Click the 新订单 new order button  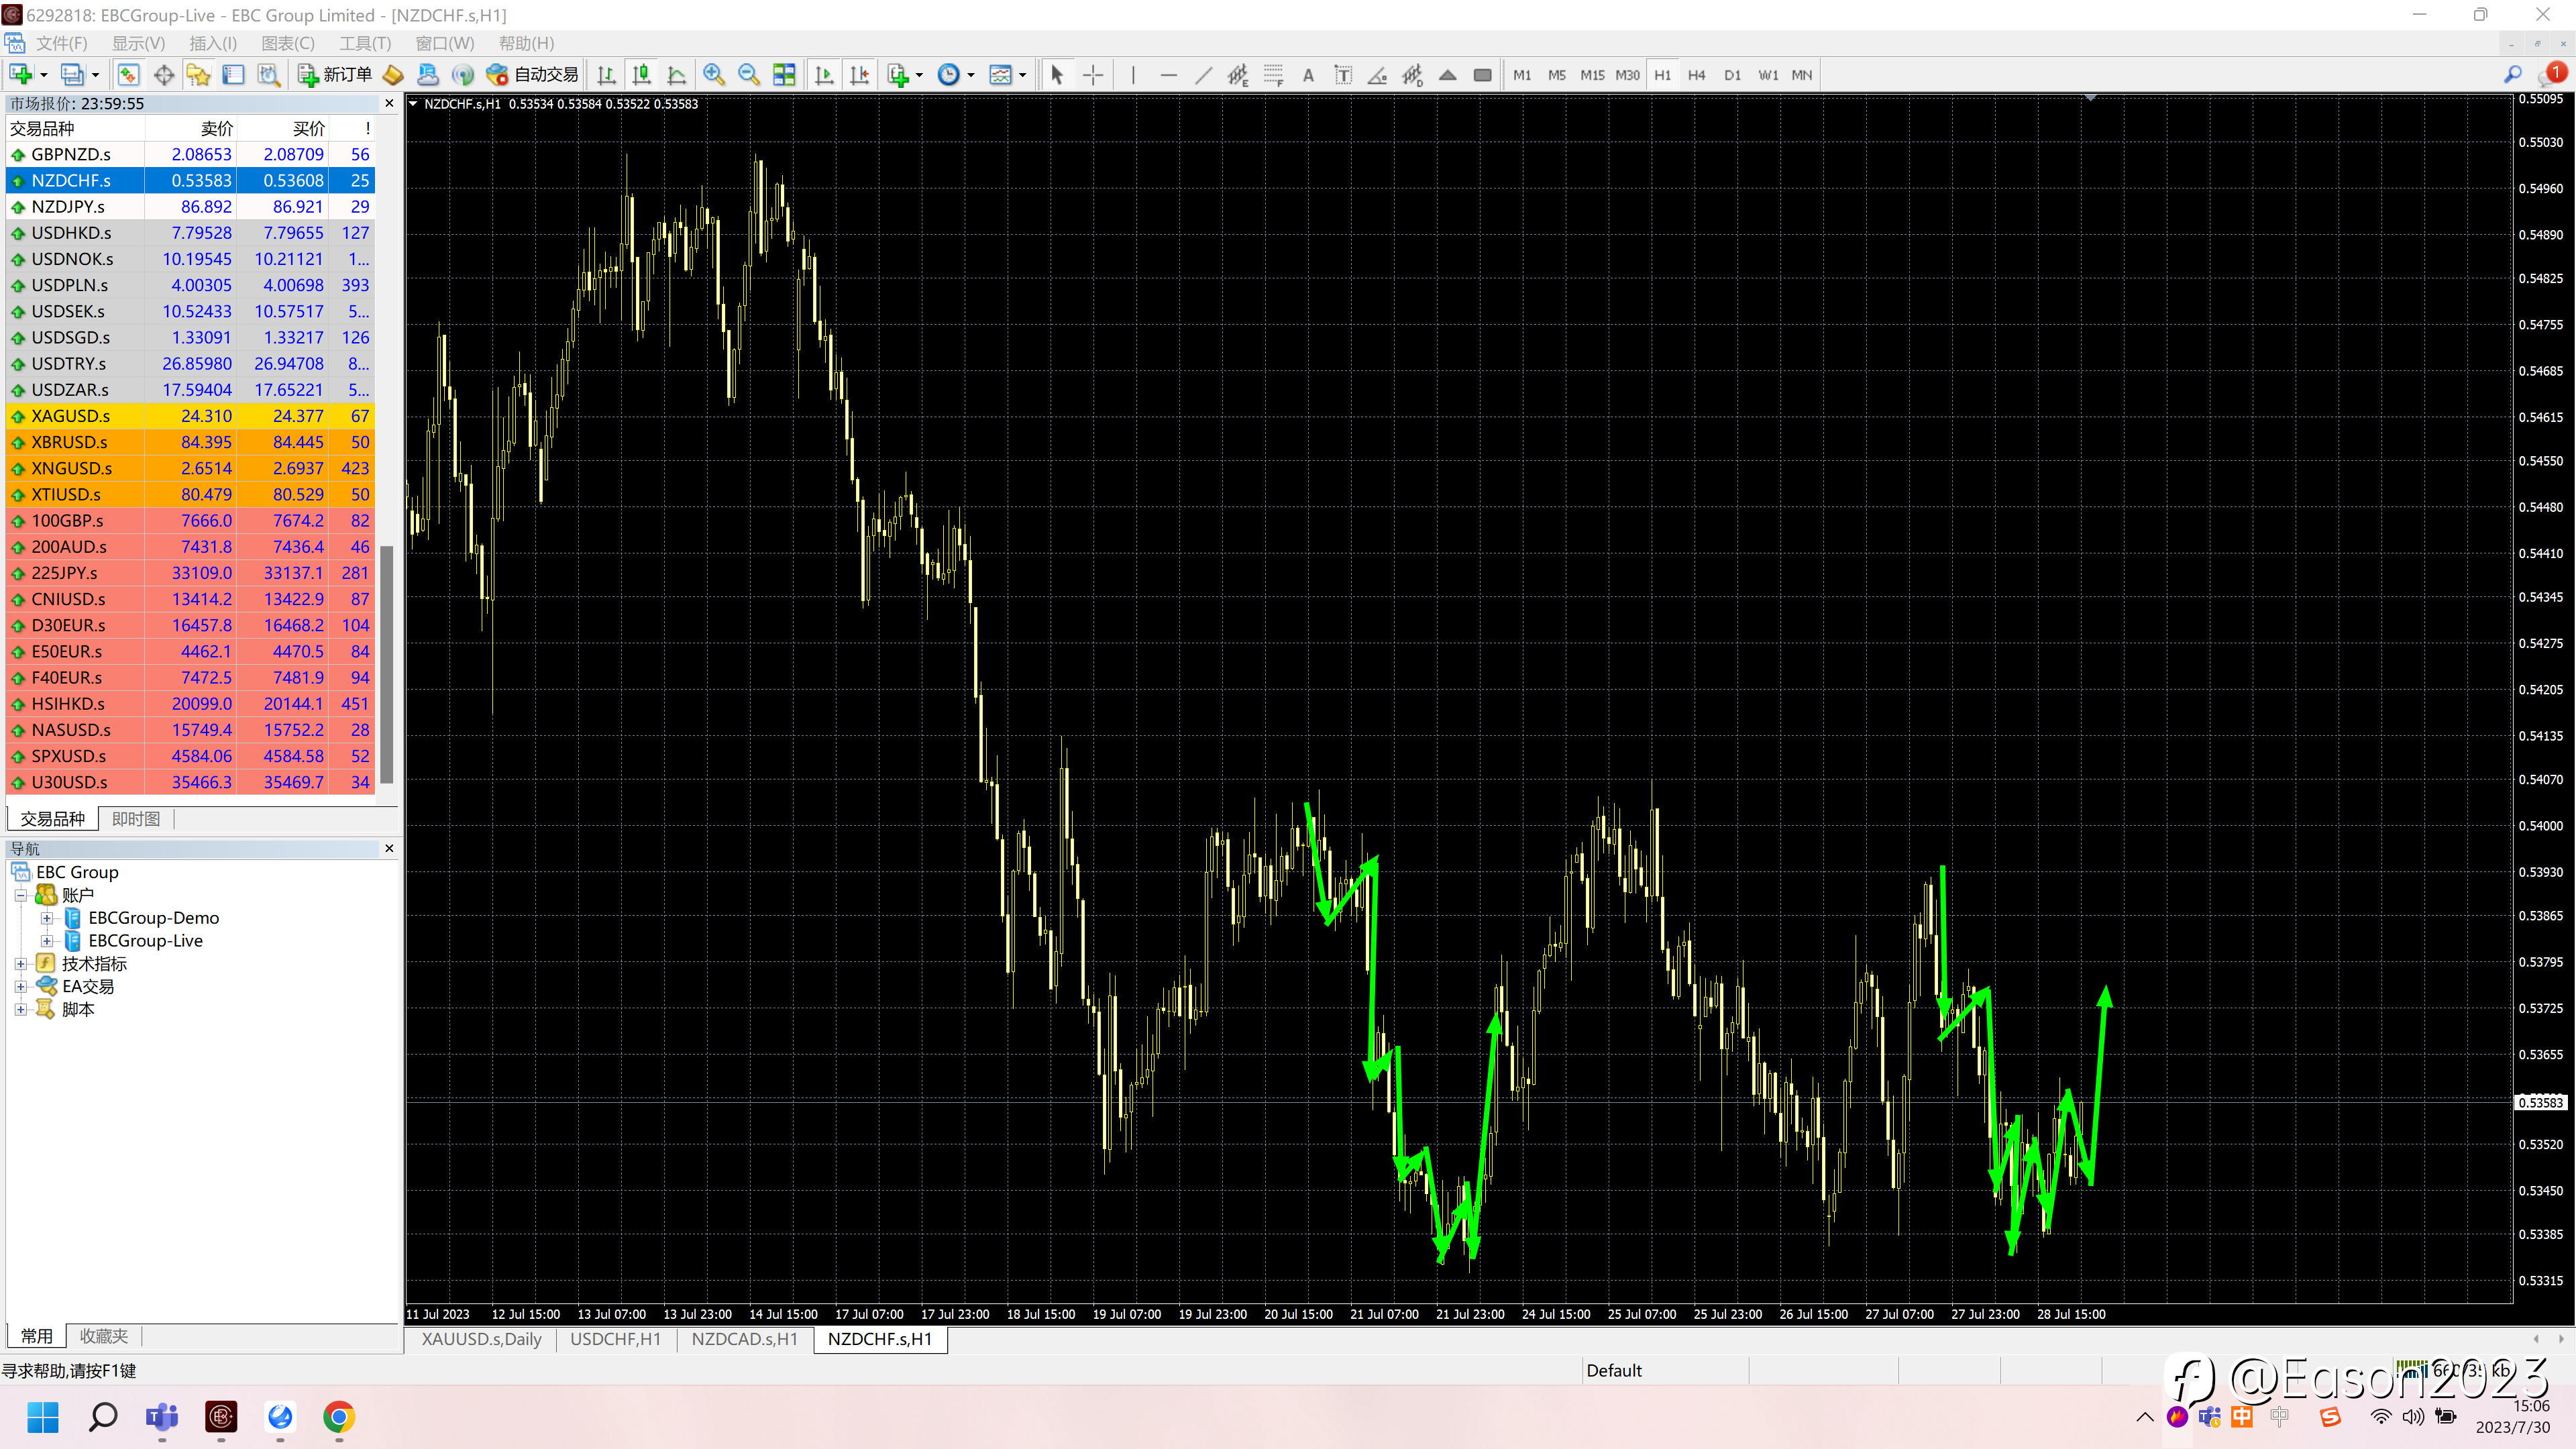[x=336, y=75]
